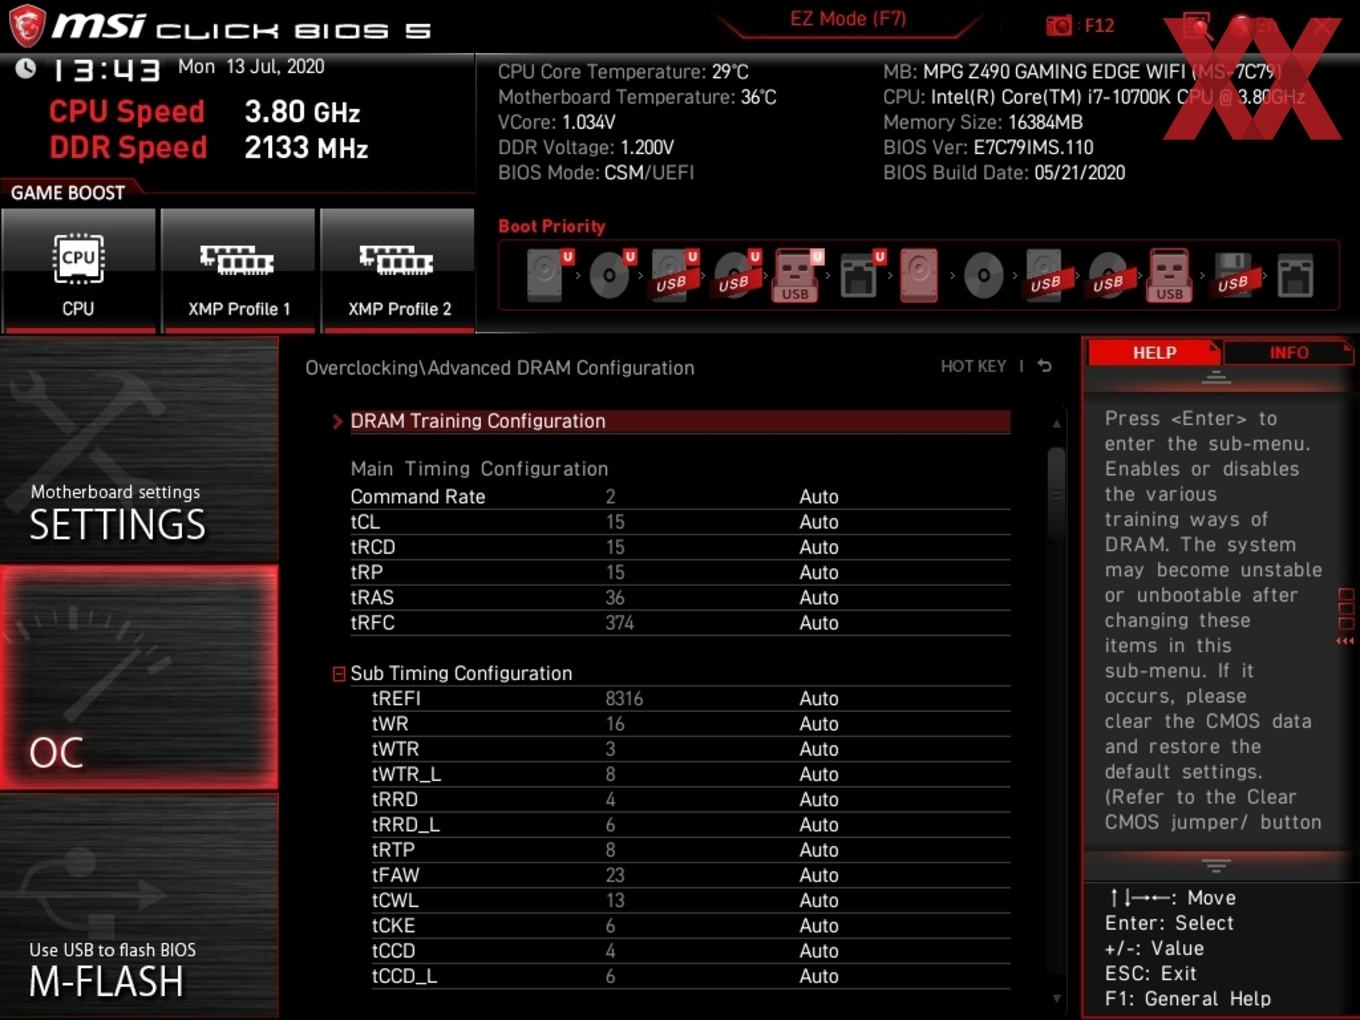Select the legacy USB key boot icon
1360x1020 pixels.
pos(1170,275)
